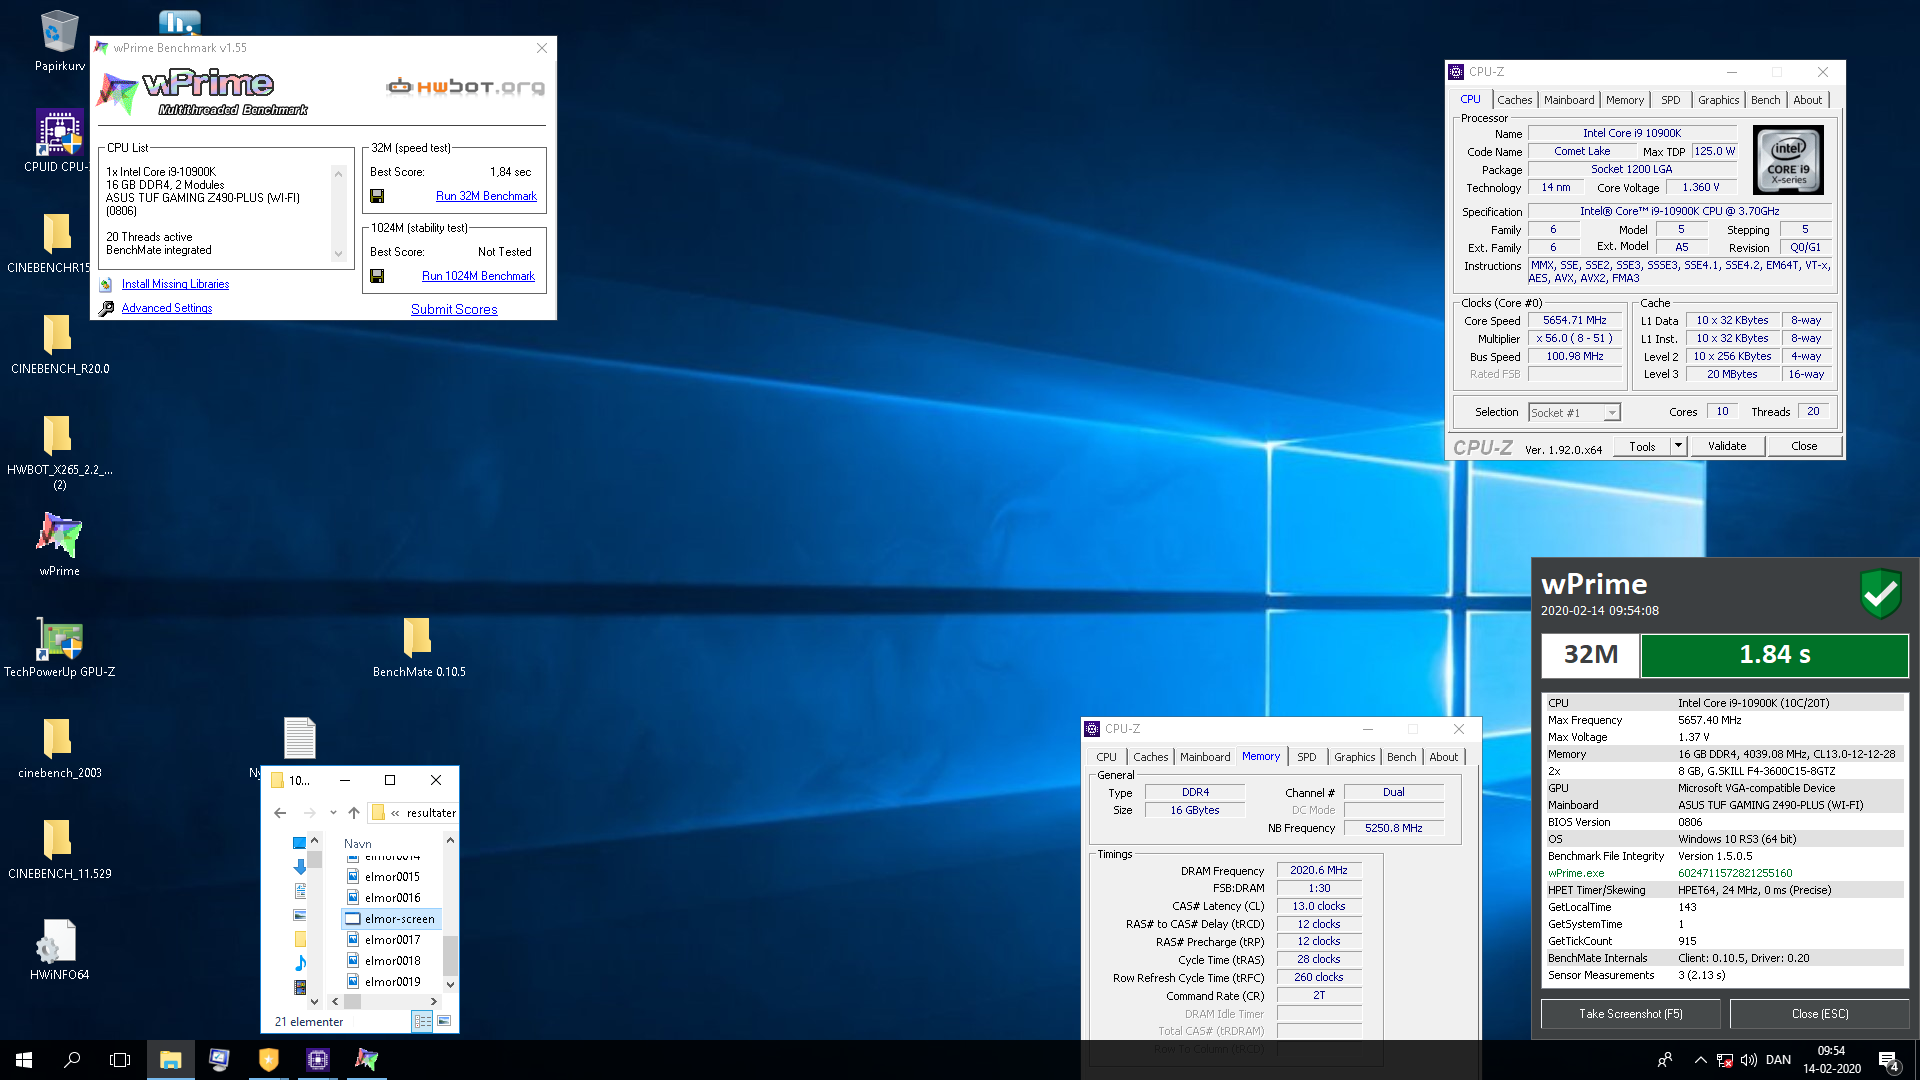Click the Submit Scores link
Viewport: 1920px width, 1080px height.
tap(454, 309)
